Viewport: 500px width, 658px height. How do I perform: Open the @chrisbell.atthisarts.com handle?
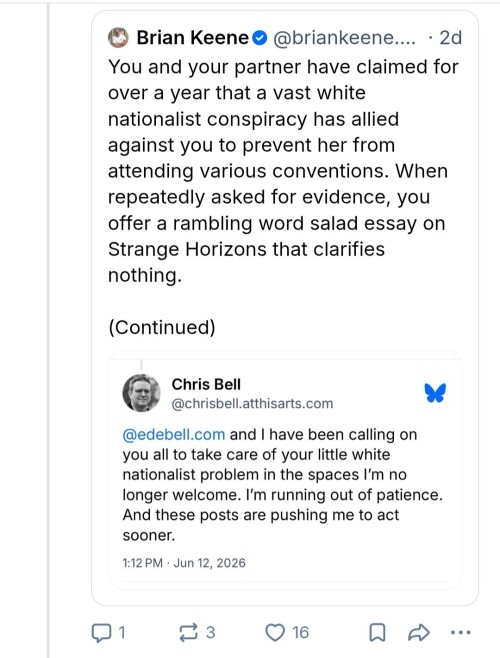tap(252, 403)
